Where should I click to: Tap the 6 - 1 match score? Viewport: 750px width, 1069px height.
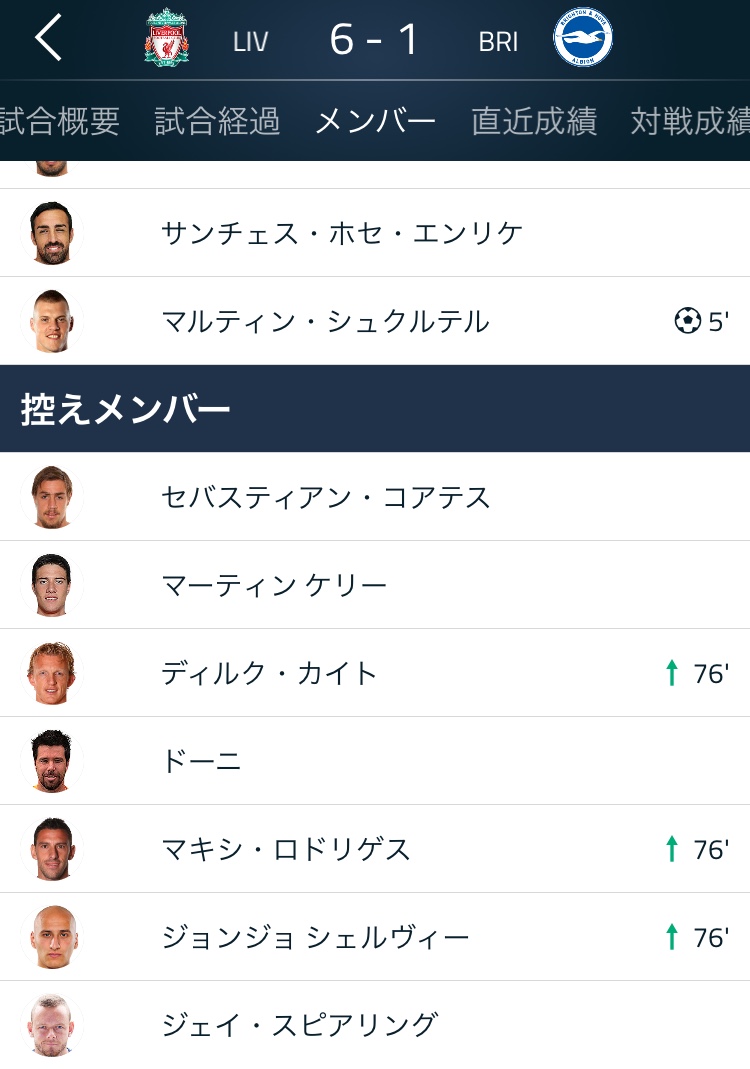pyautogui.click(x=374, y=39)
